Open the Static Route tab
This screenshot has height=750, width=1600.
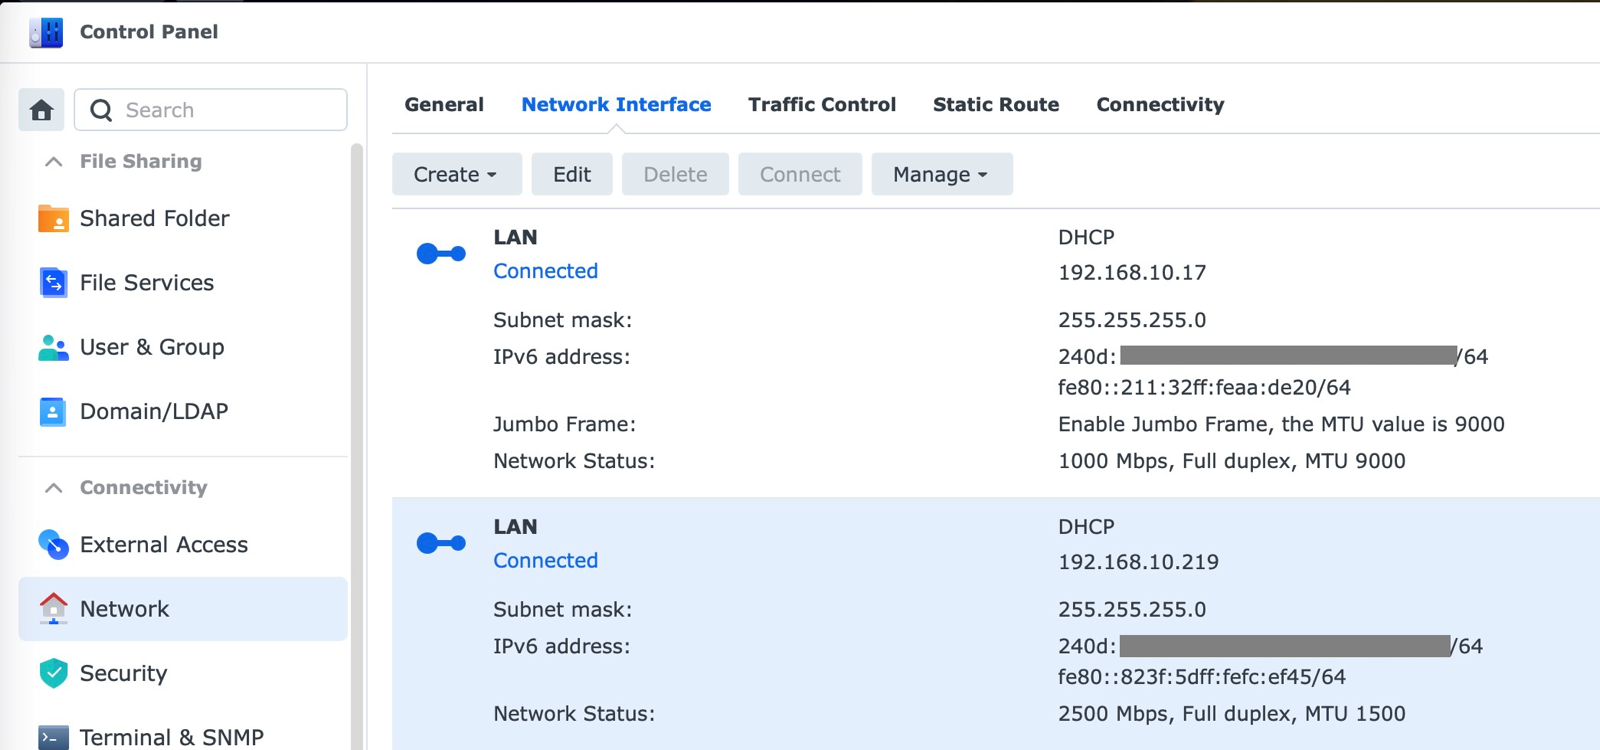[x=996, y=105]
